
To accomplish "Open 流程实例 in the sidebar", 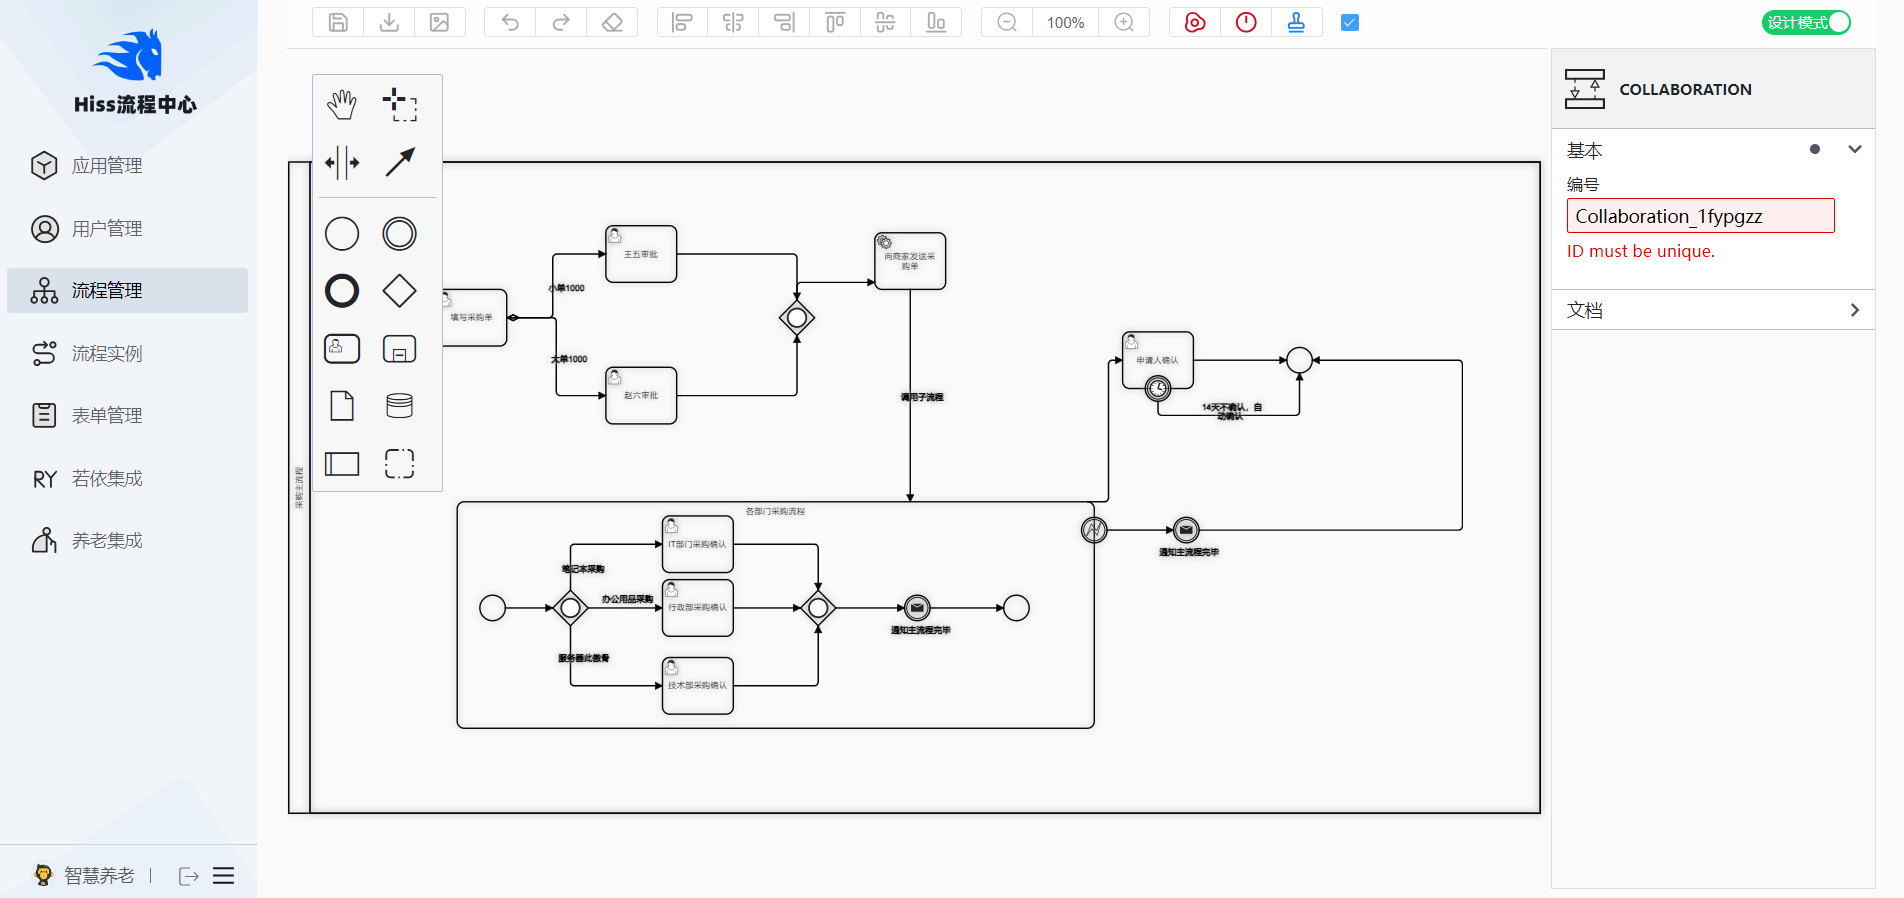I will (x=107, y=353).
